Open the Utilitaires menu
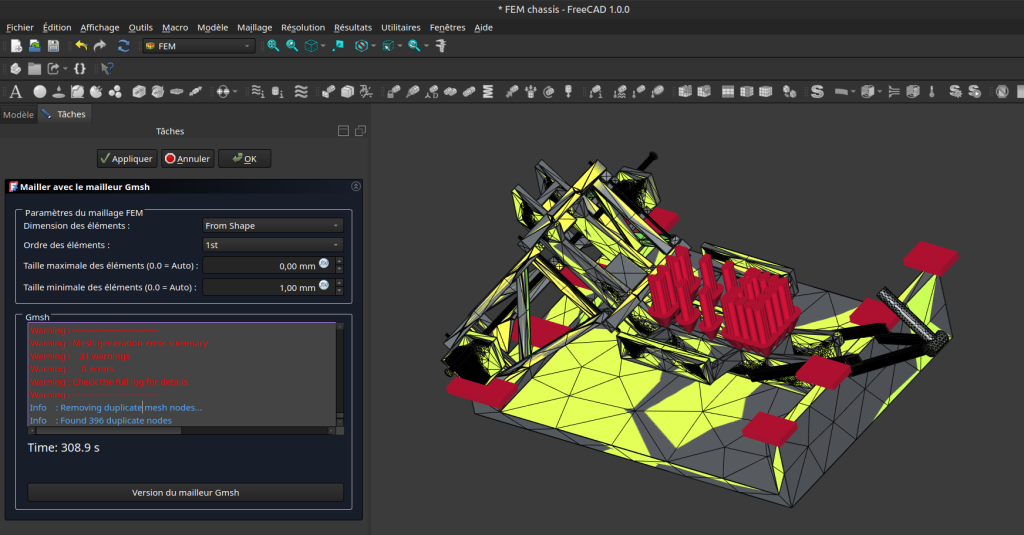 [401, 27]
